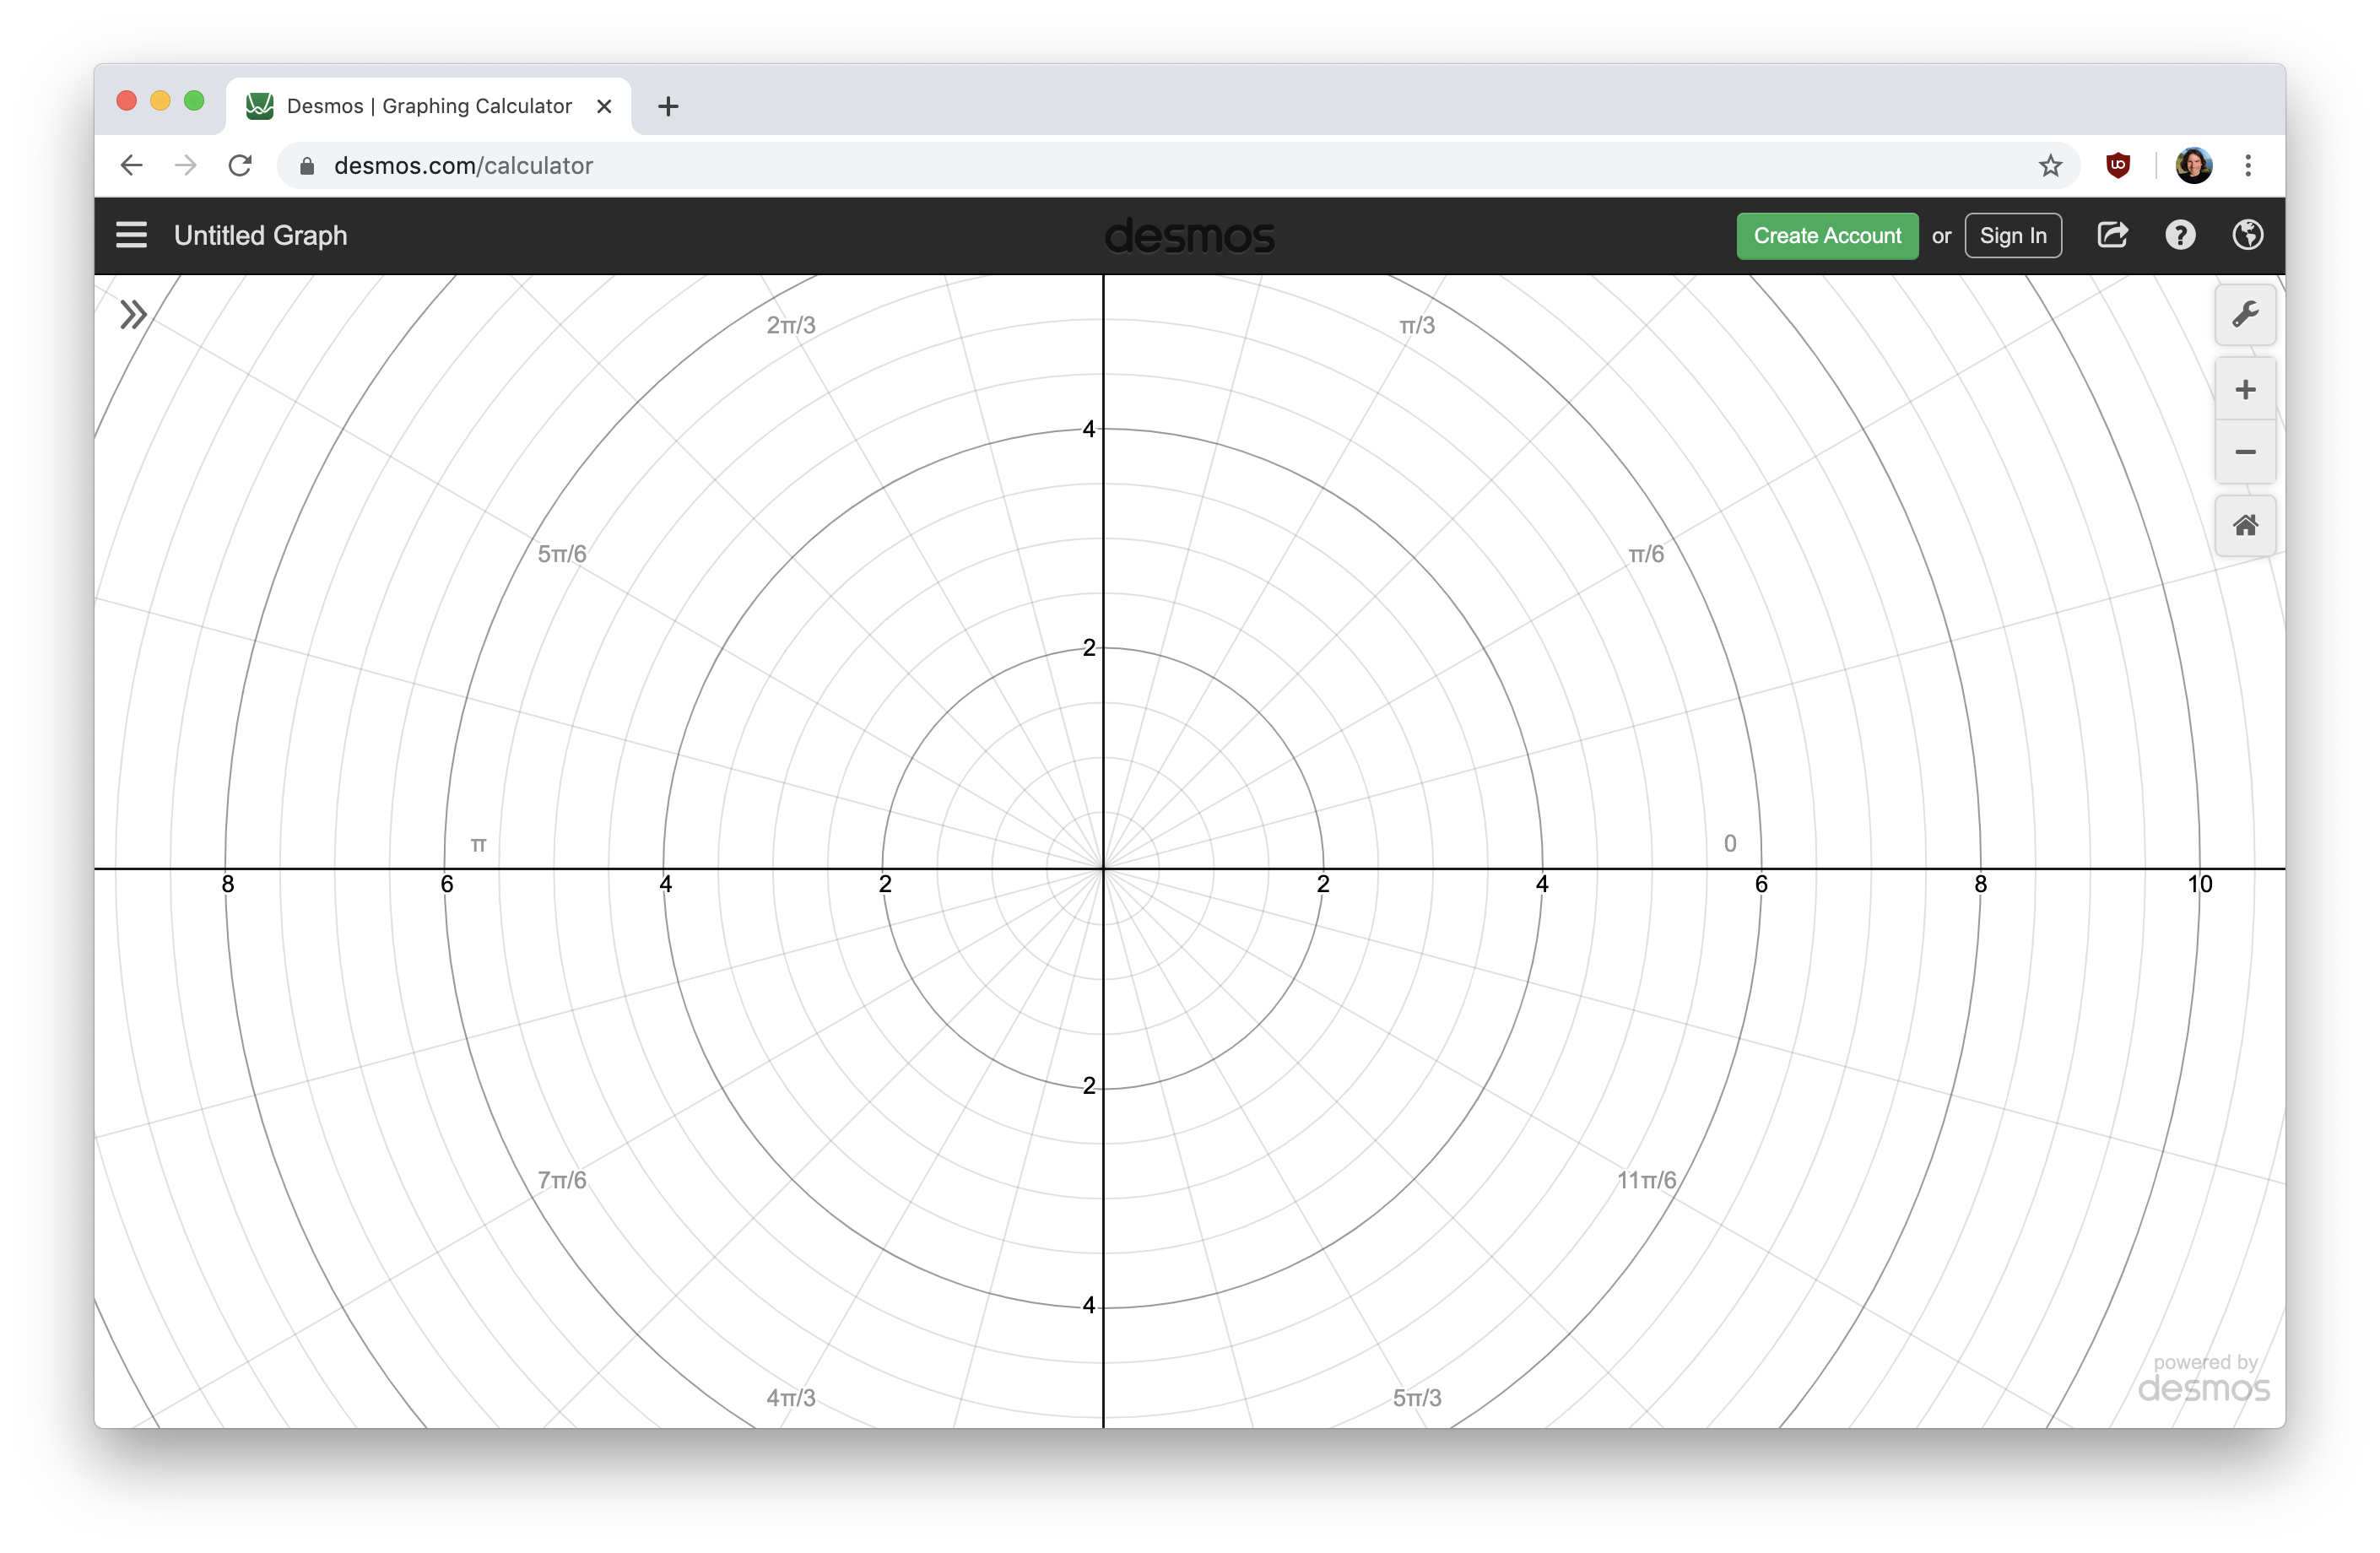
Task: Click the Untitled Graph title
Action: click(x=260, y=235)
